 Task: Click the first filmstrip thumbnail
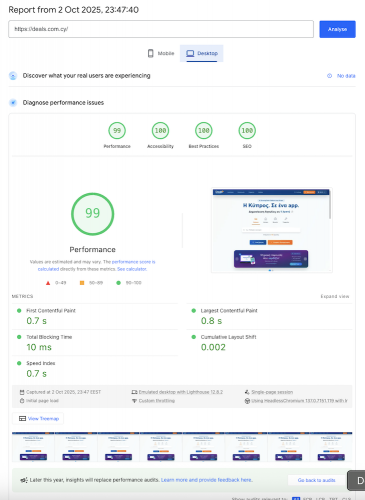point(33,447)
